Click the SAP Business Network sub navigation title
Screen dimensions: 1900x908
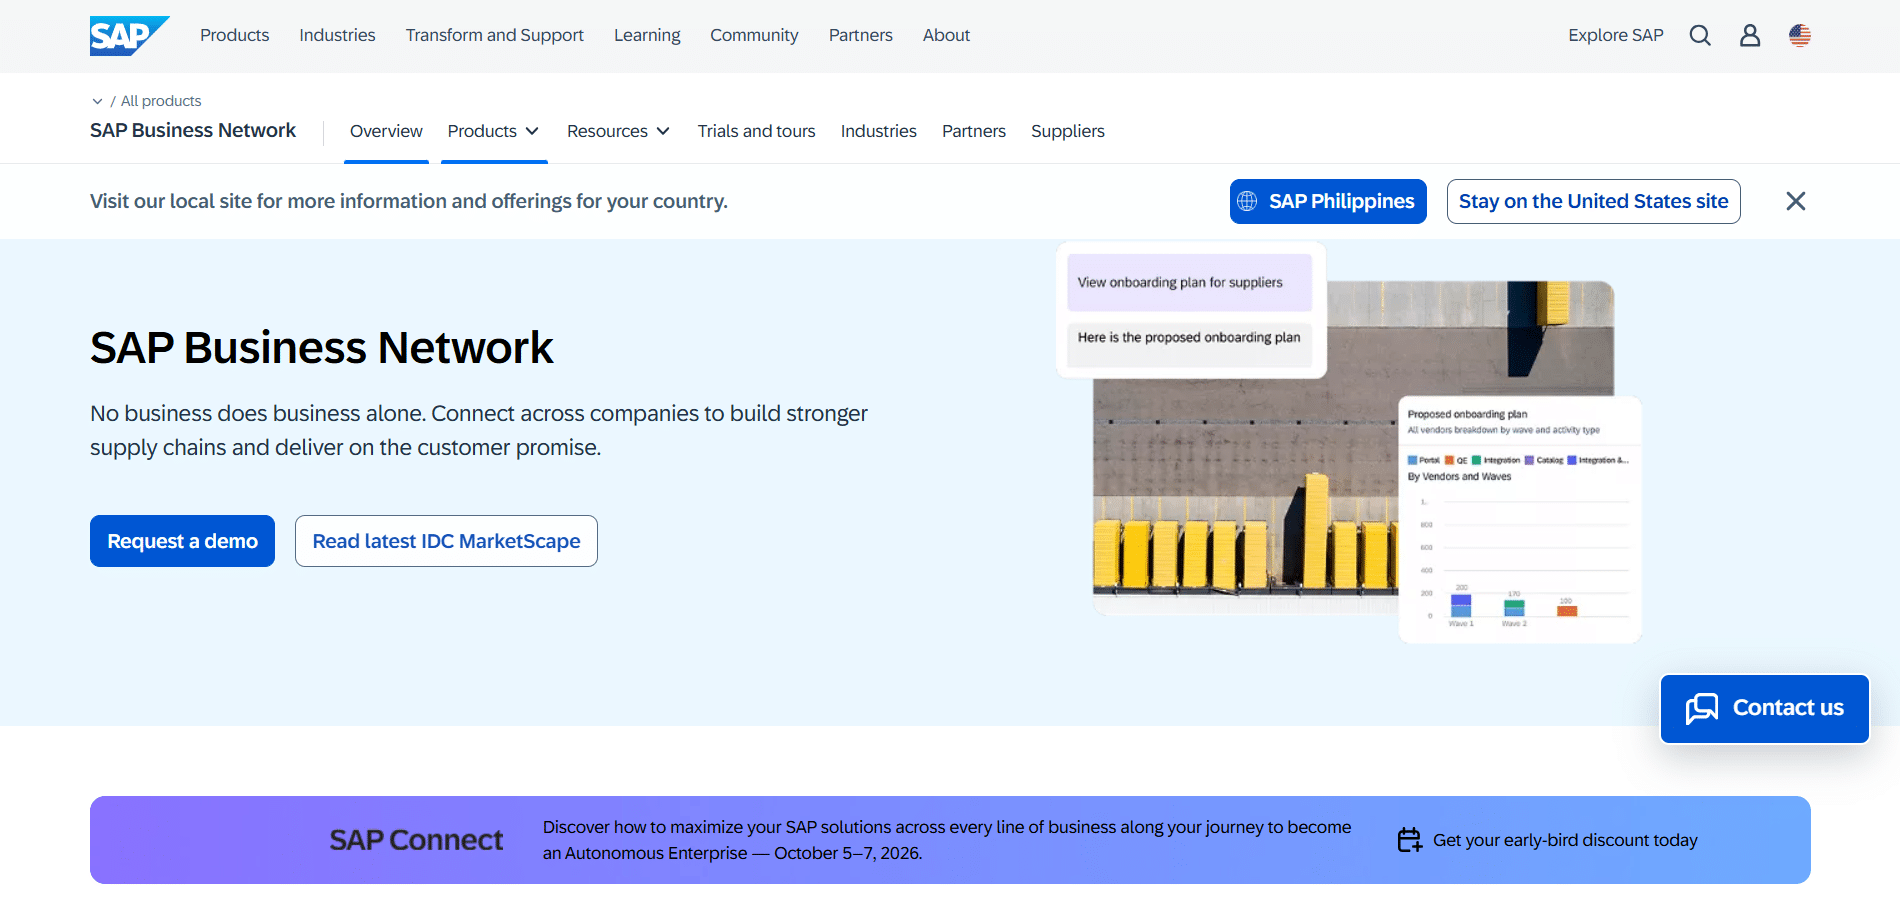pos(193,130)
